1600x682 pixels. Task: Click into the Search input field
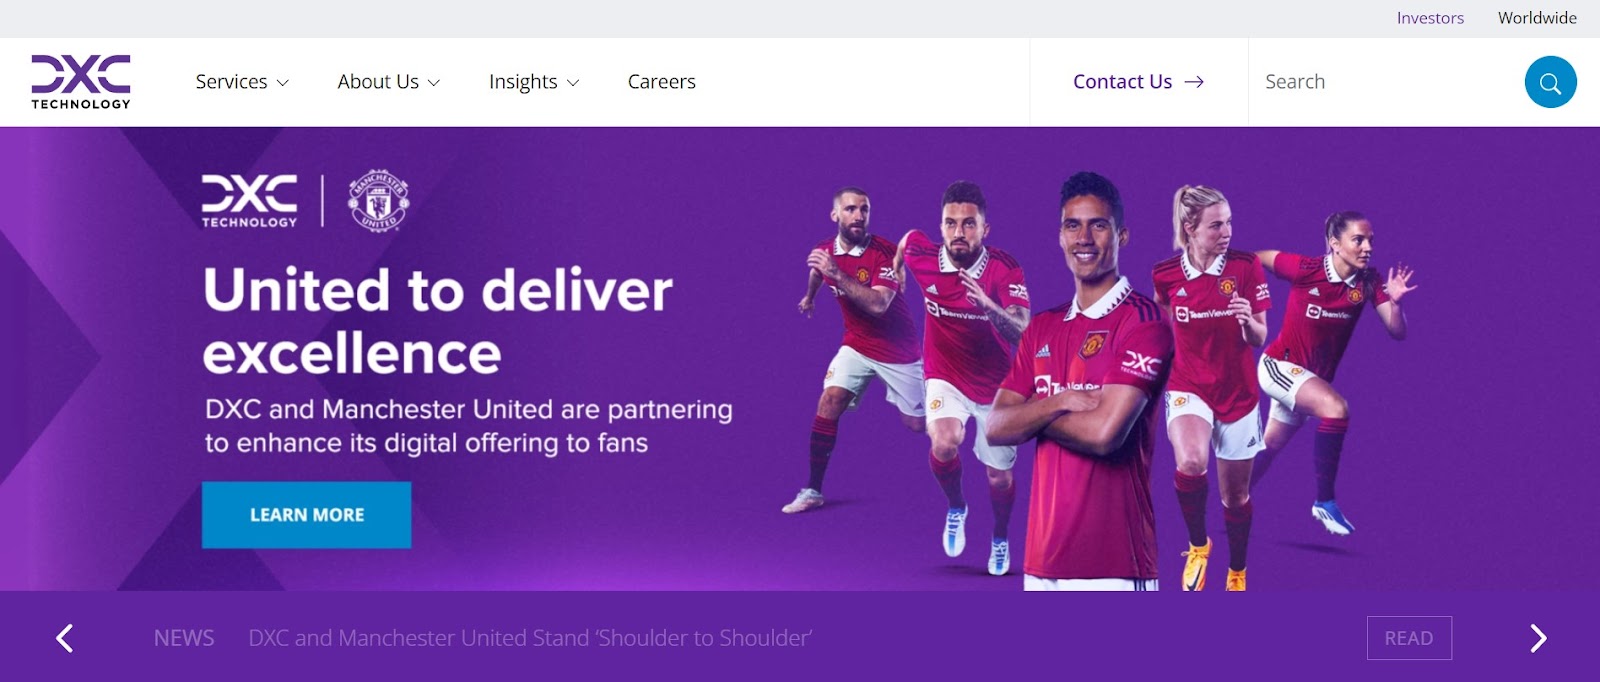(x=1385, y=82)
